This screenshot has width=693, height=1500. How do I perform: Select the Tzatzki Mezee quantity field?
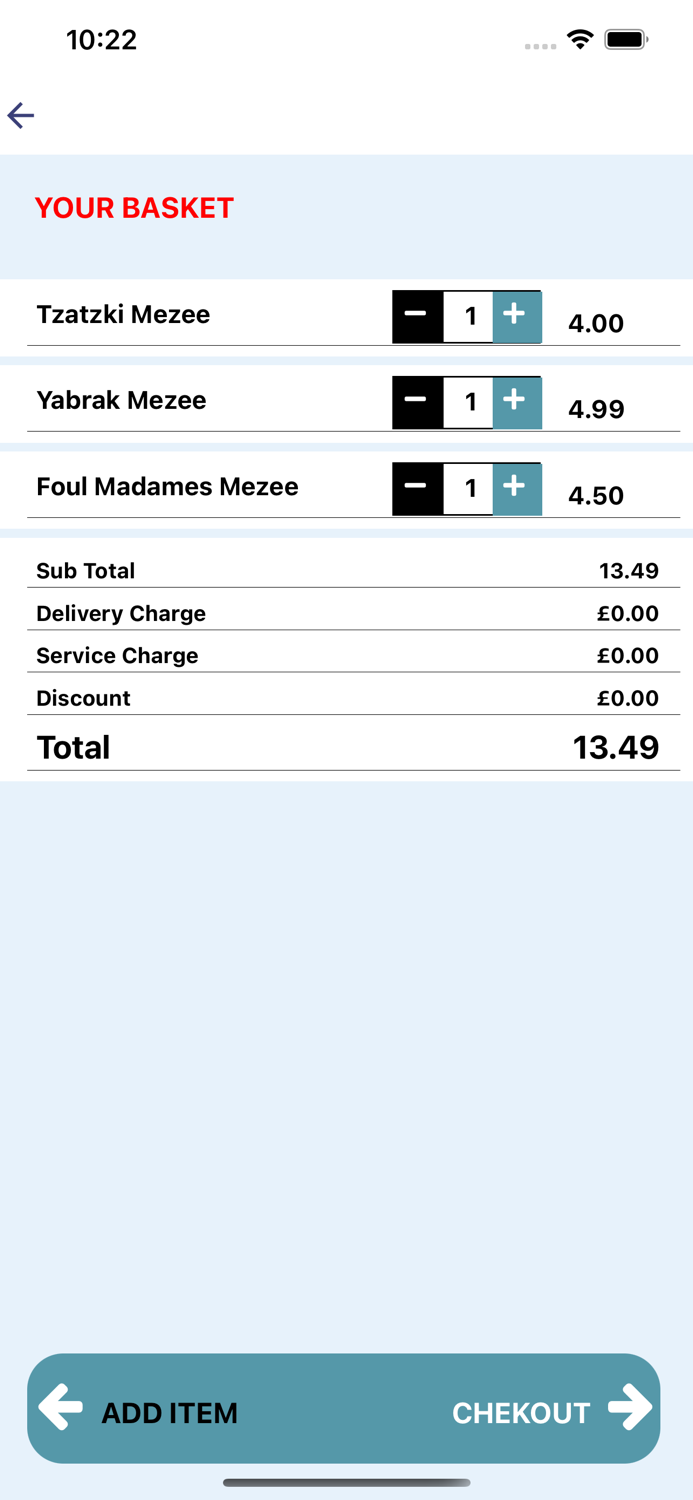(x=468, y=317)
